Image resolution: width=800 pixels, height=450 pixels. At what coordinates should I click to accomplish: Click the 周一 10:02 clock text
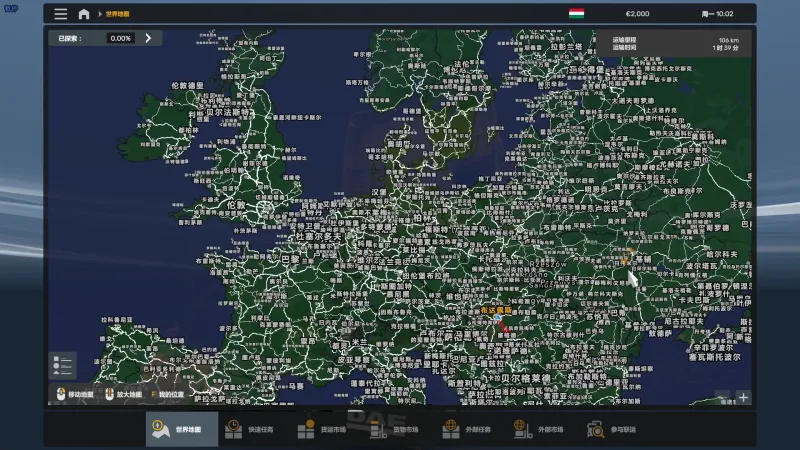pyautogui.click(x=717, y=14)
